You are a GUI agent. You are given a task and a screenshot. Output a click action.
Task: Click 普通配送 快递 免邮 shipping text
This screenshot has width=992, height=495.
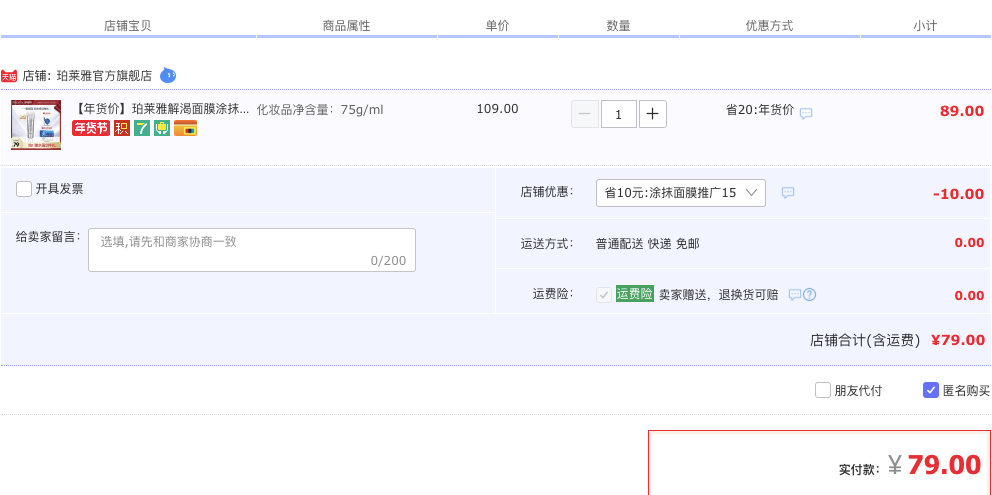[648, 244]
